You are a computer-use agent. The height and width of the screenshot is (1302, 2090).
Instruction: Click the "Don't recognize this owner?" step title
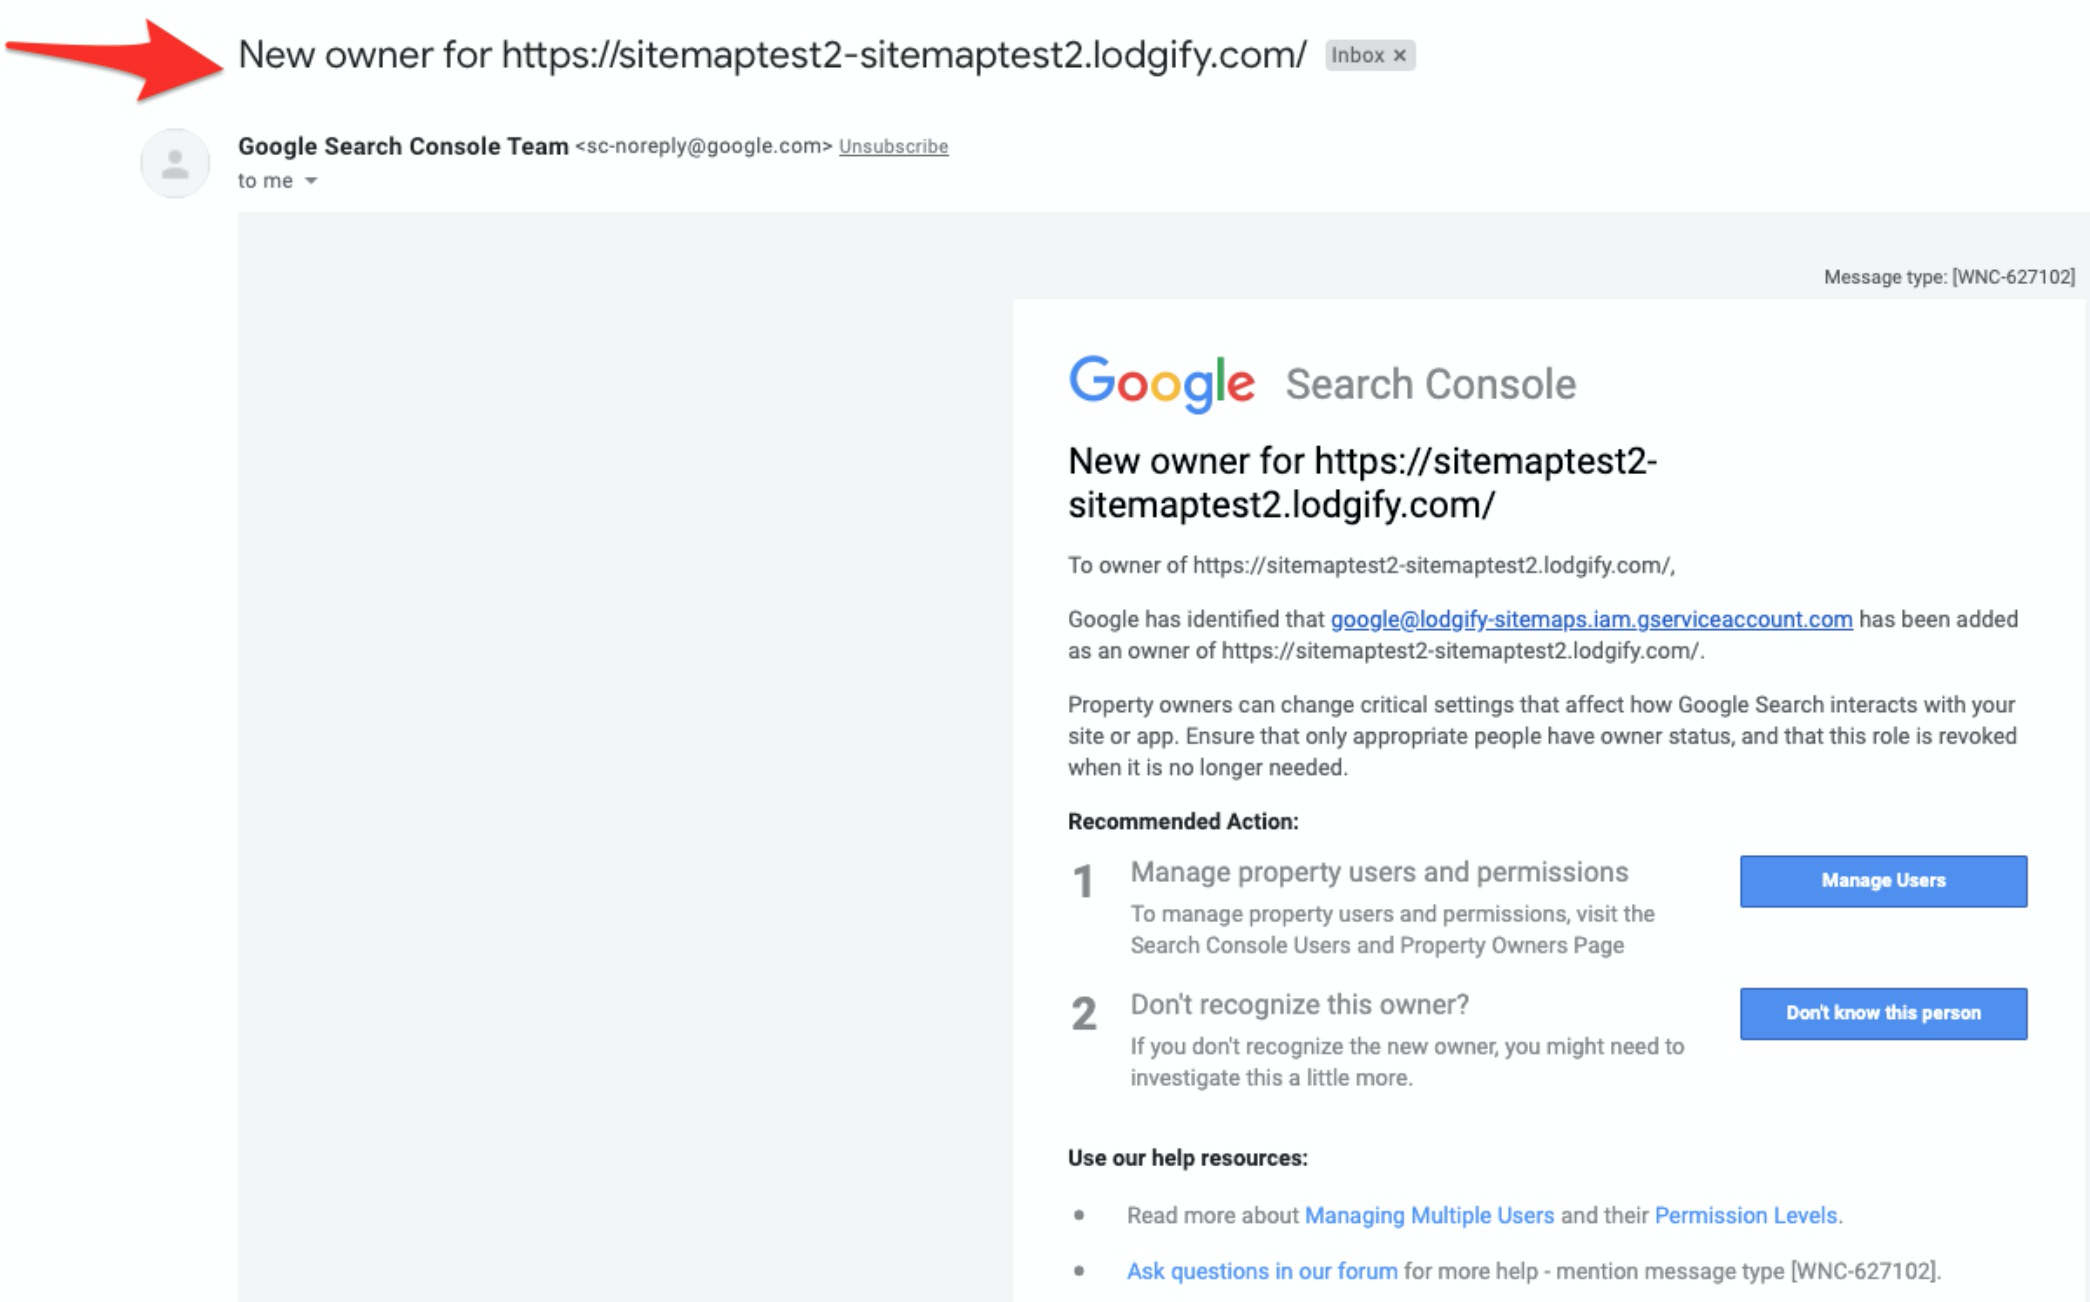(1299, 1005)
